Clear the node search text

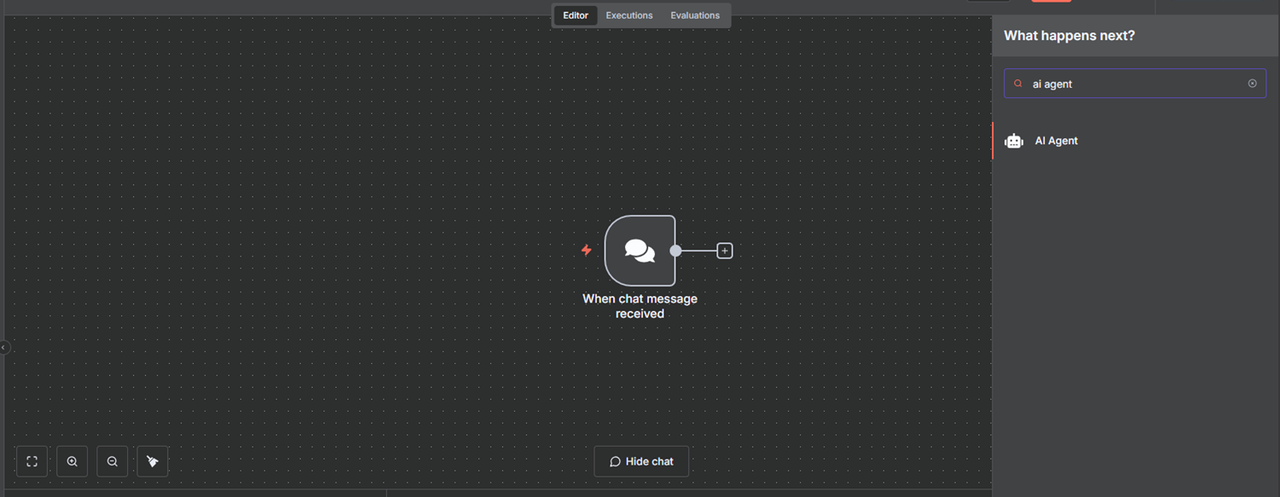(1252, 84)
